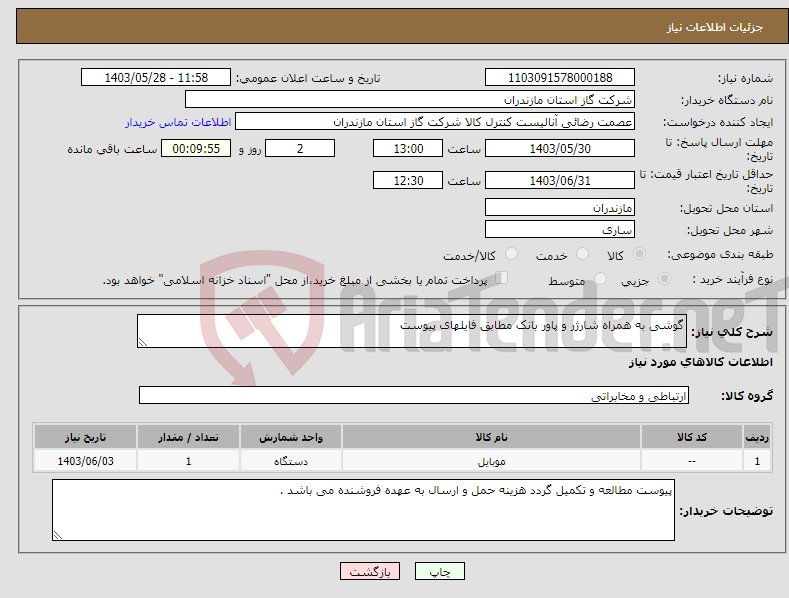Screen dimensions: 789x598
Task: Click the گروه کالا field ارتباطی و مخابراتی
Action: pyautogui.click(x=414, y=396)
